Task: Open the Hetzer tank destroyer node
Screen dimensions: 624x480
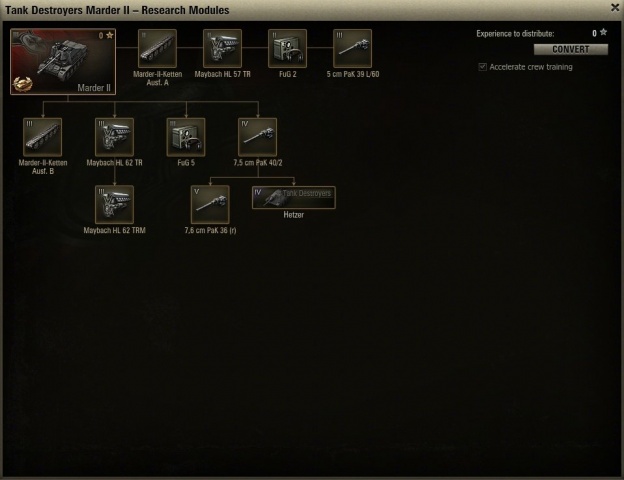Action: (x=294, y=197)
